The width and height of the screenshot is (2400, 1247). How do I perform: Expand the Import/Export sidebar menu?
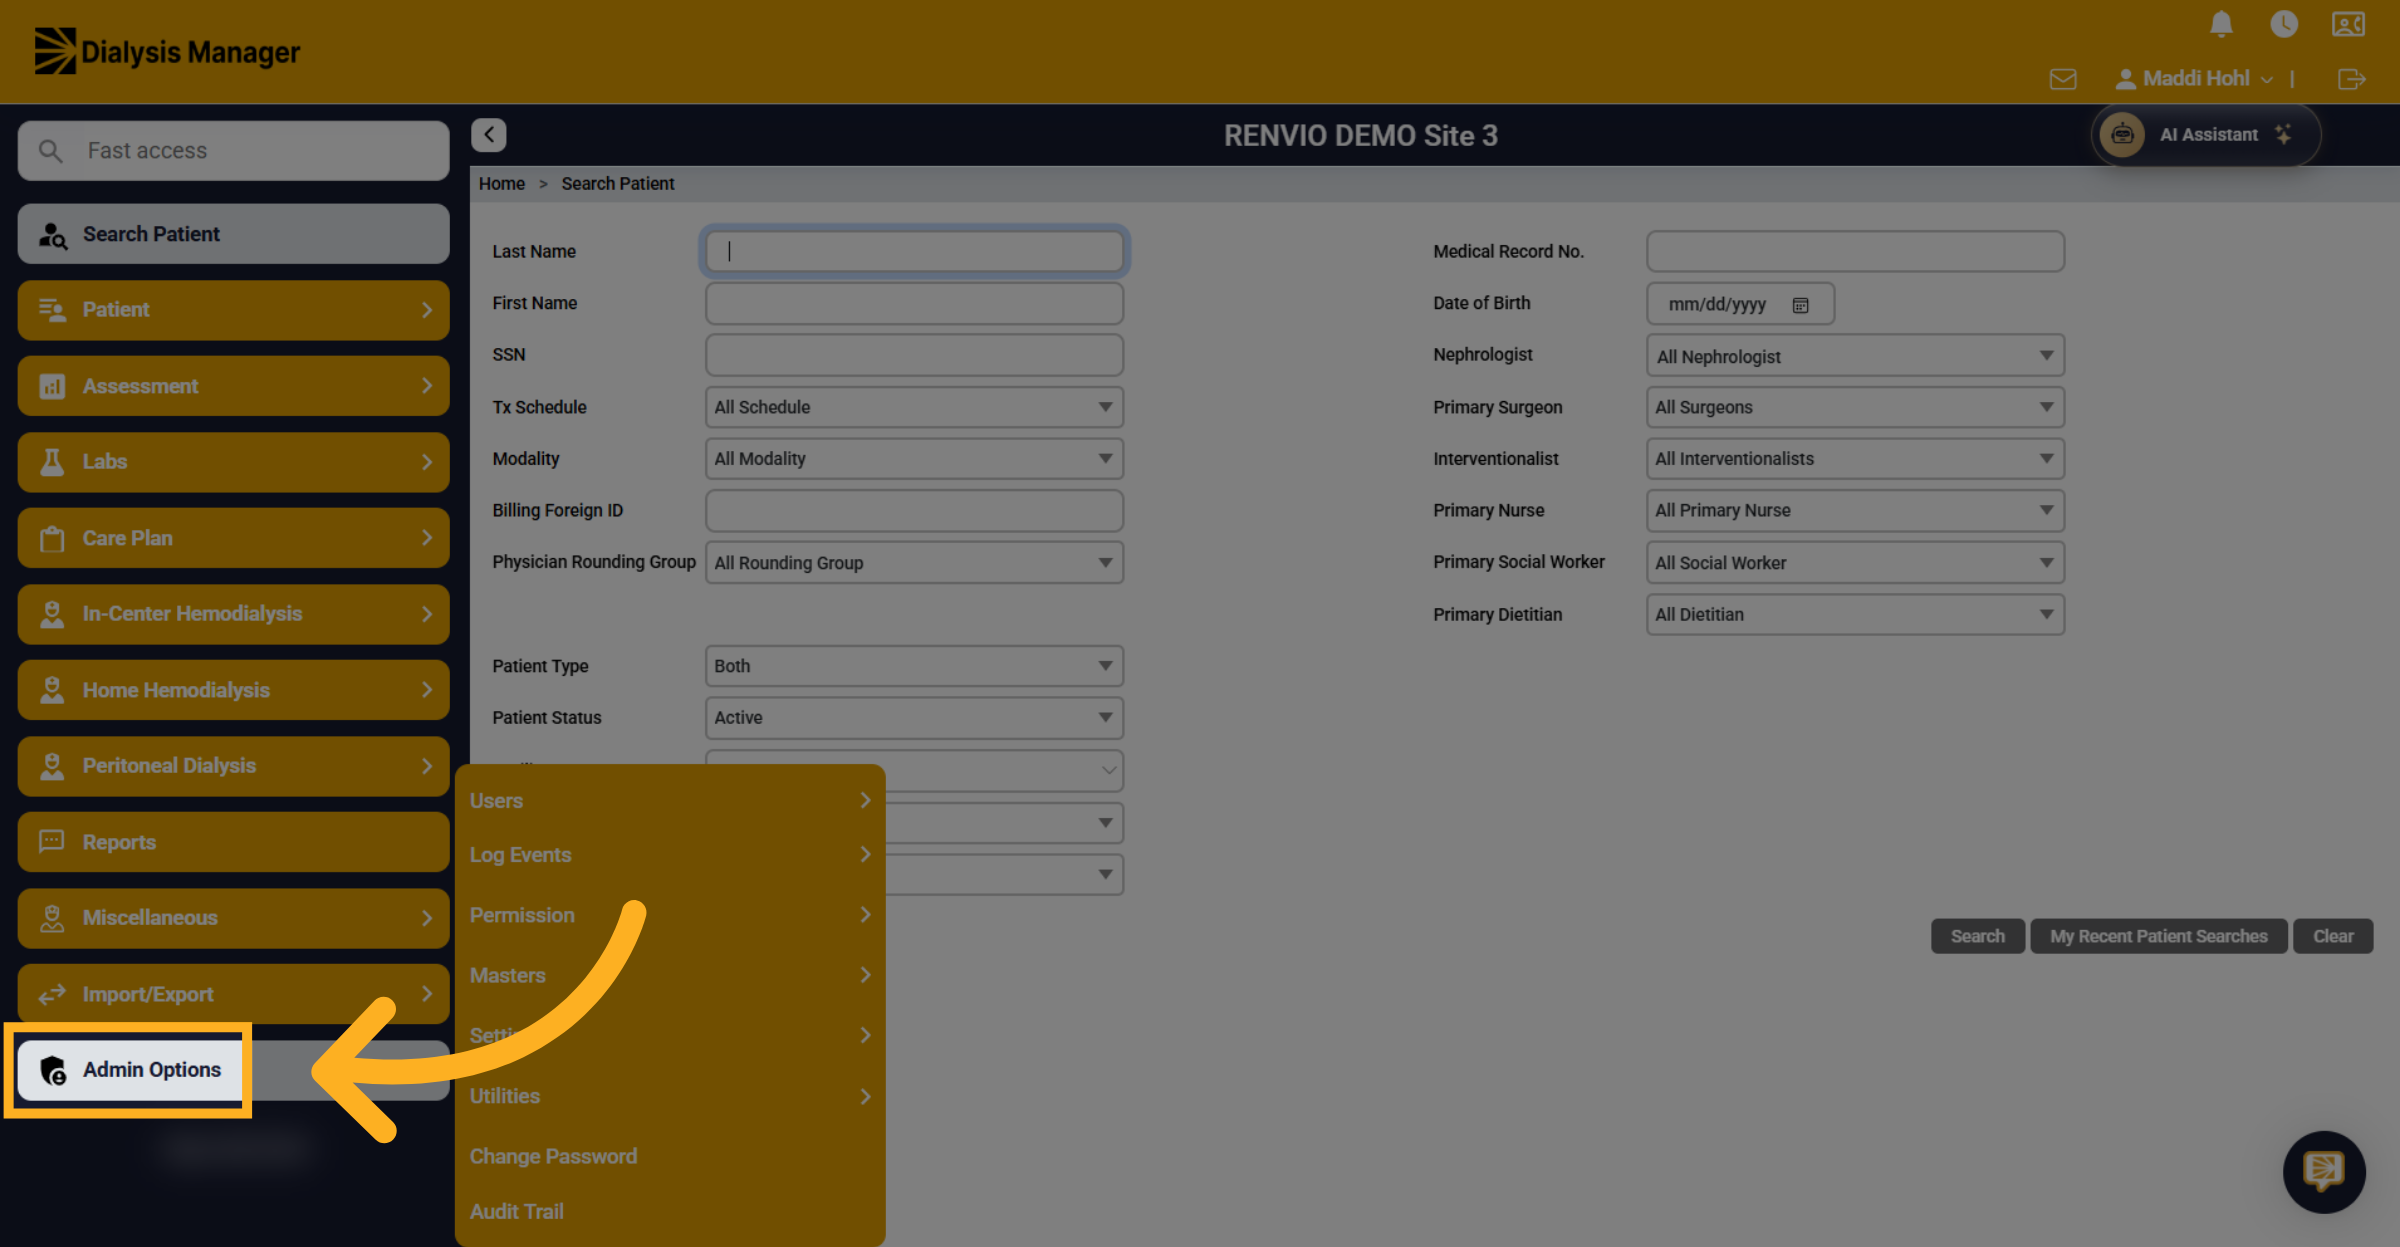[x=233, y=994]
